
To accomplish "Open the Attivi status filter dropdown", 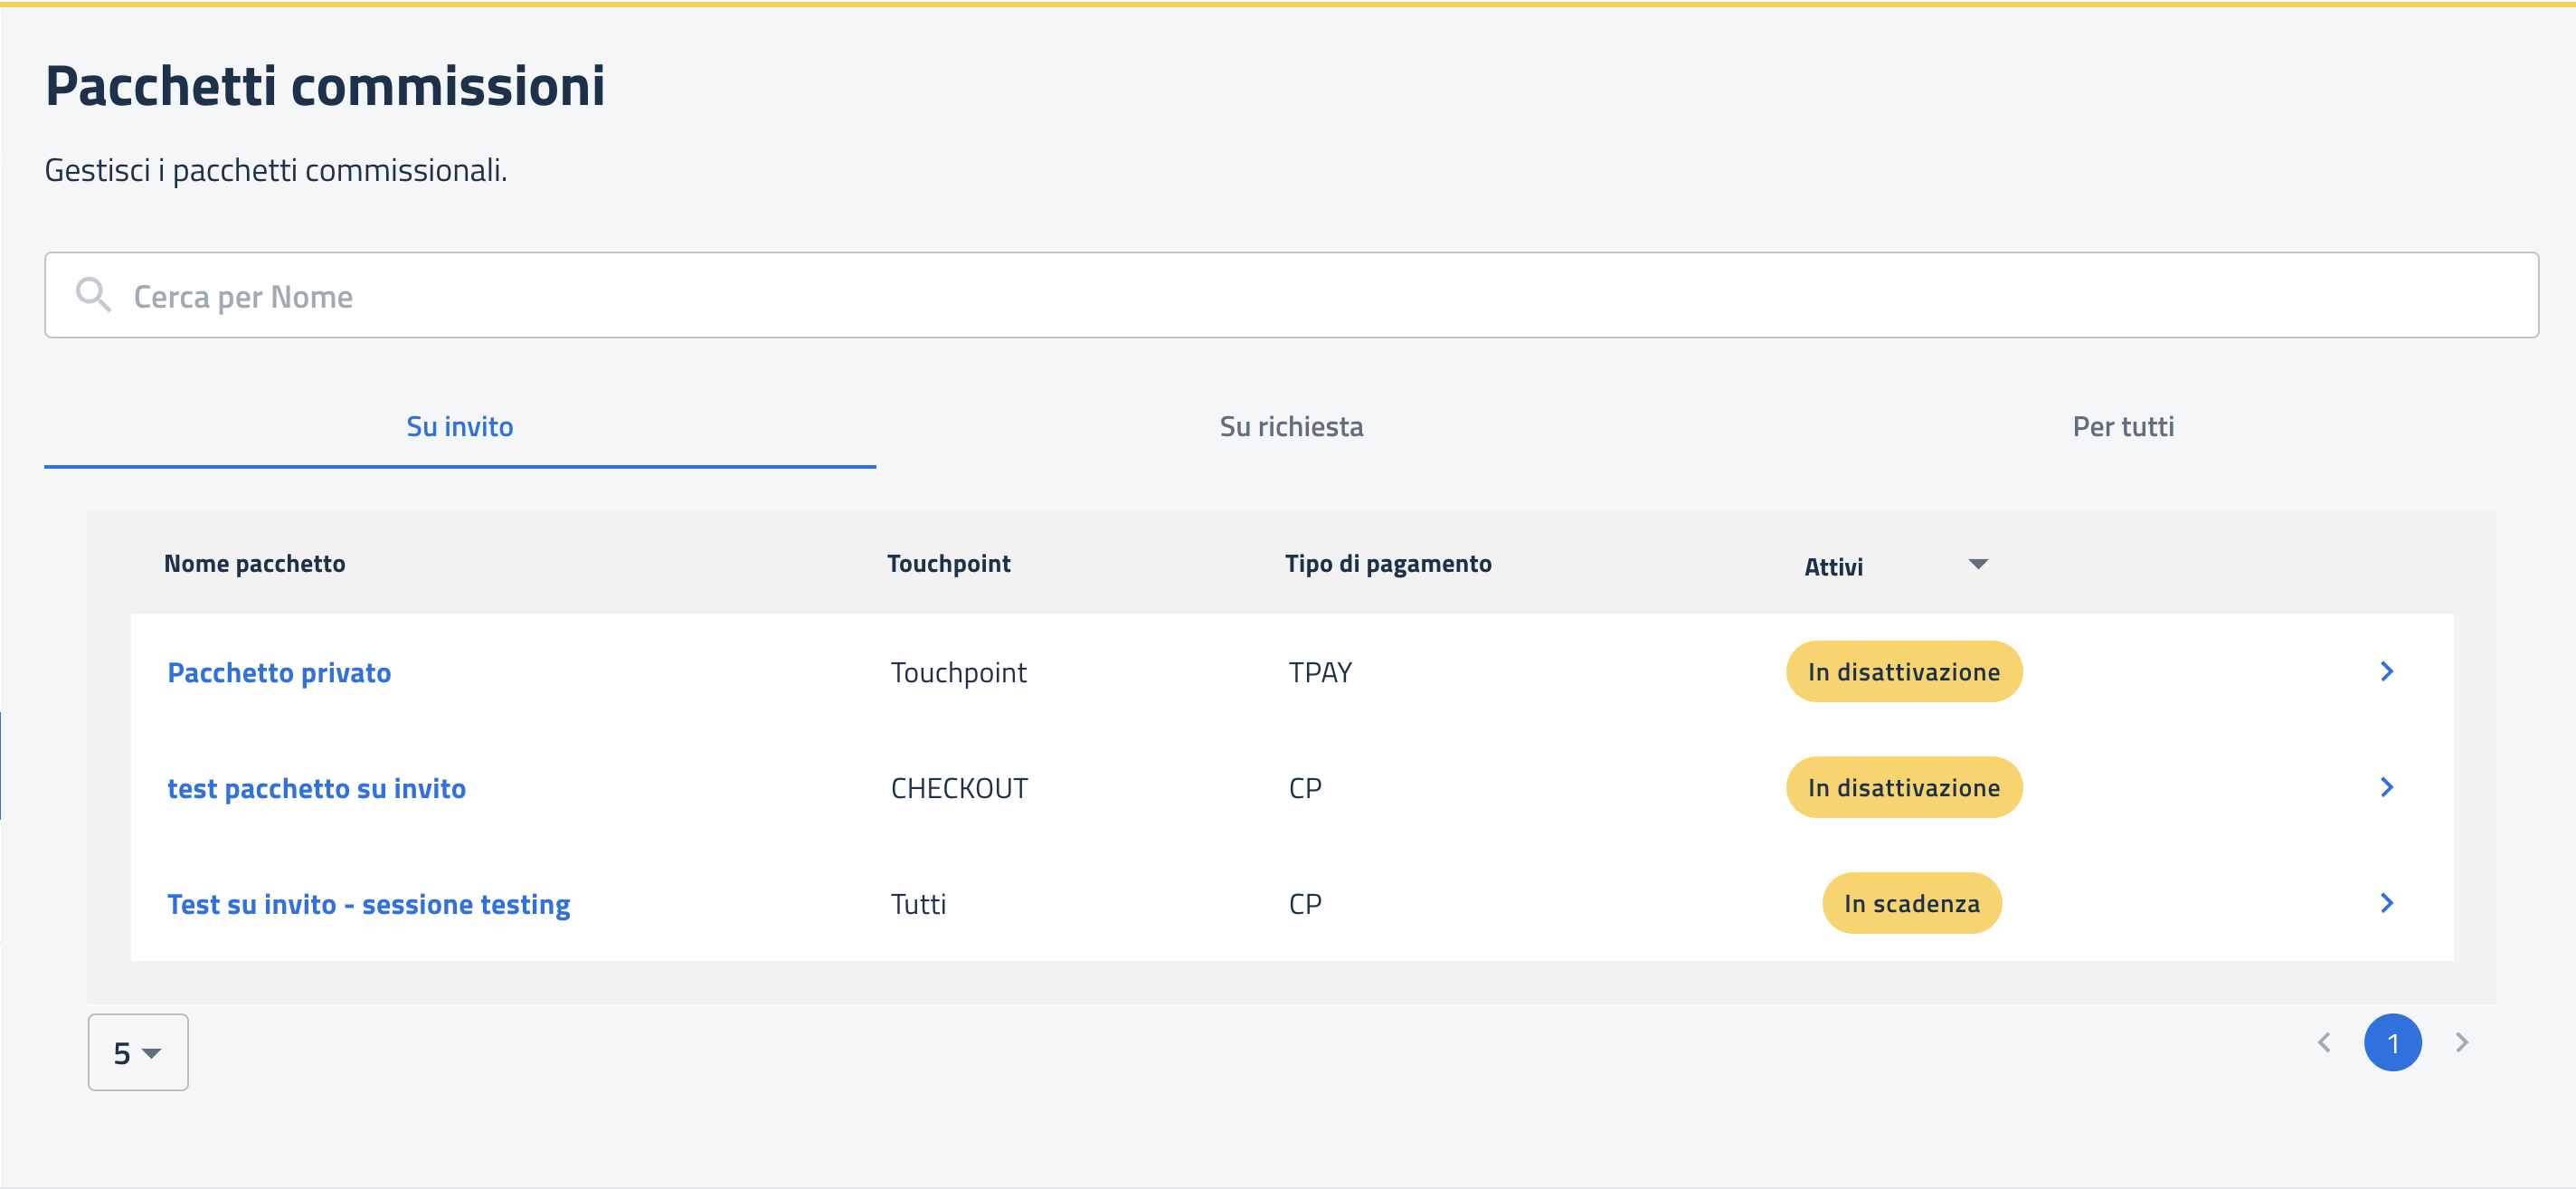I will point(1833,566).
